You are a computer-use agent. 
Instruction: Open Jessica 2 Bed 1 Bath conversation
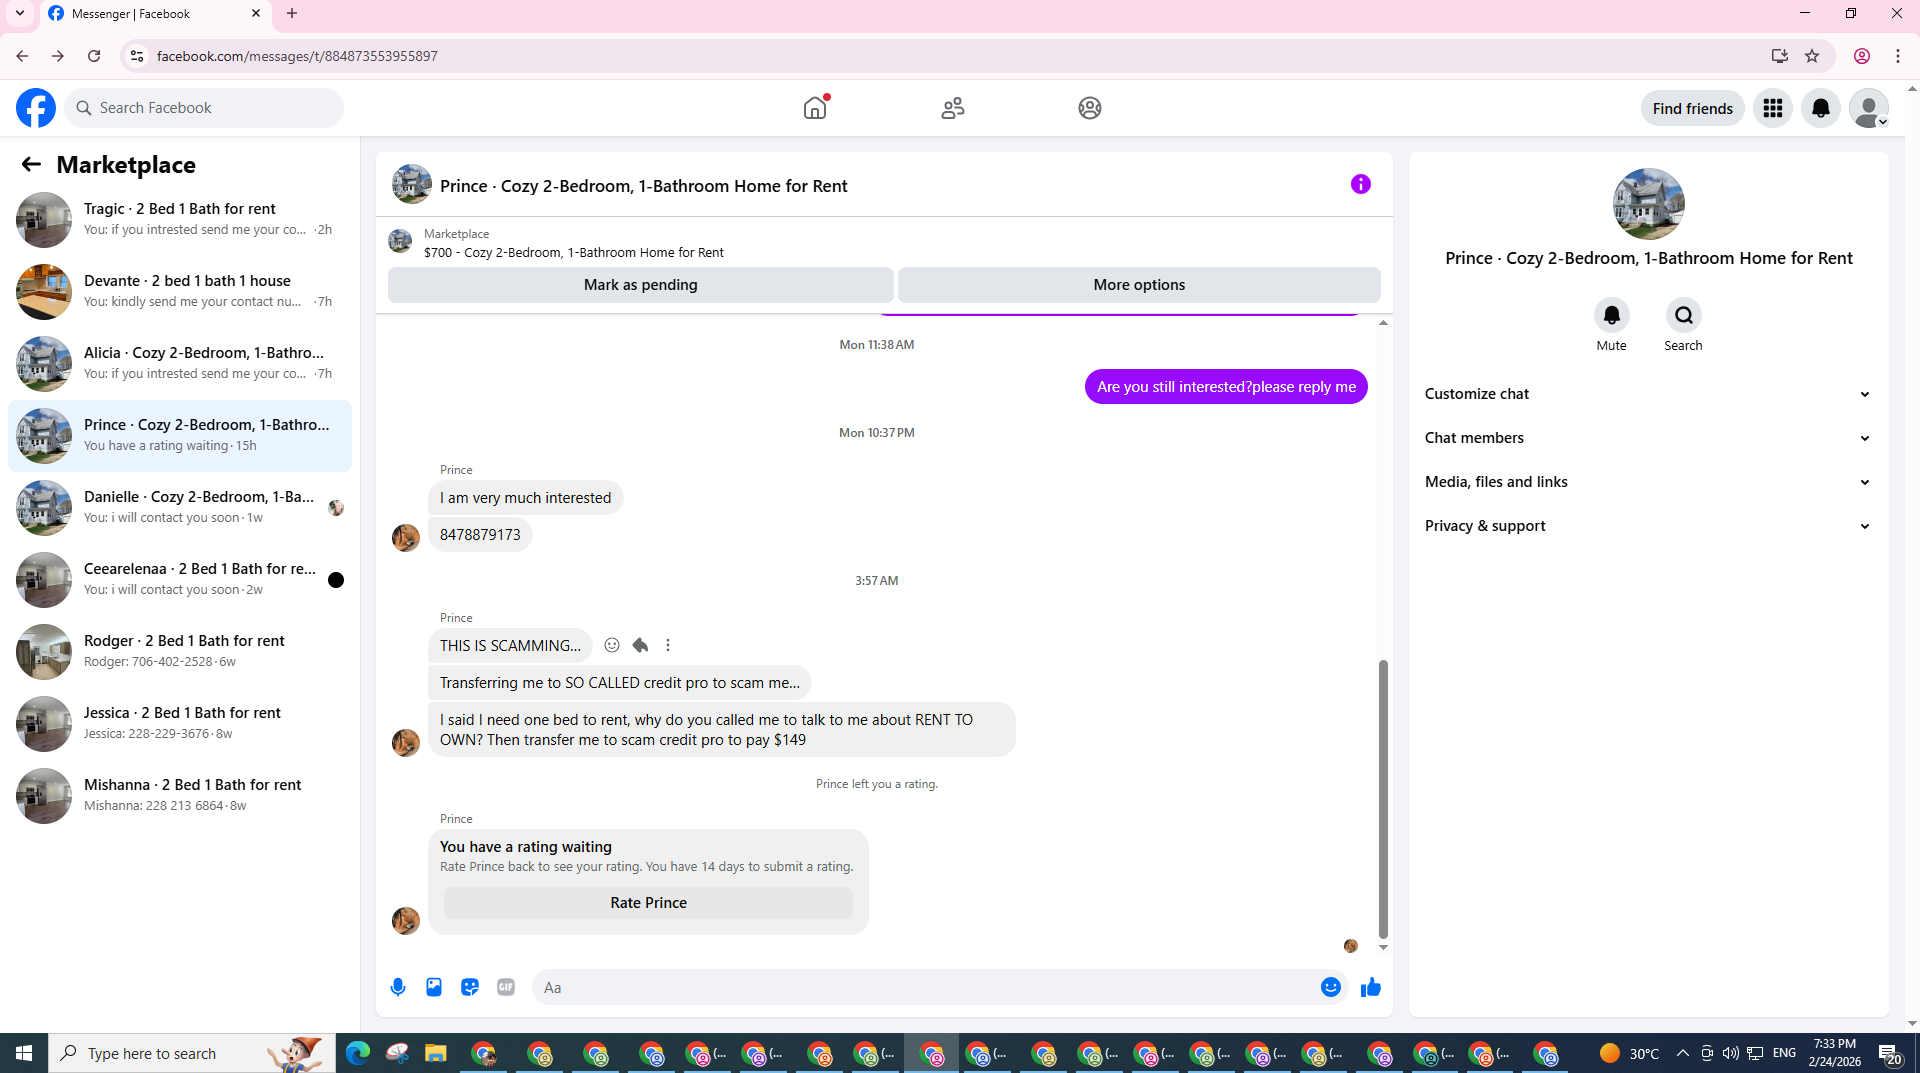180,724
